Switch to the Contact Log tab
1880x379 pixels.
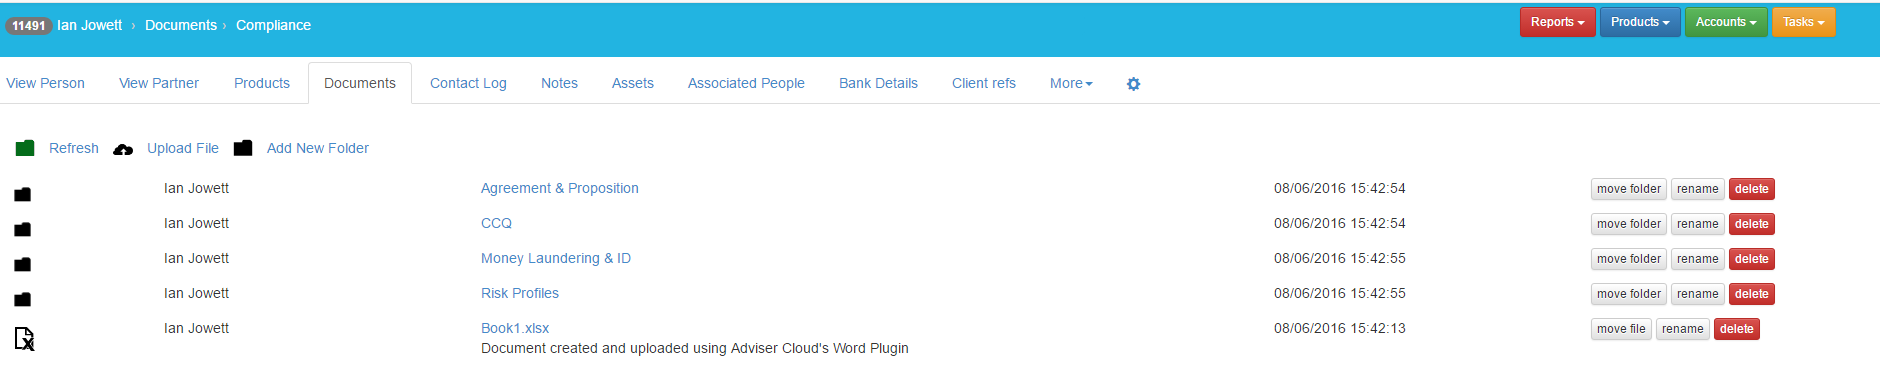coord(468,83)
